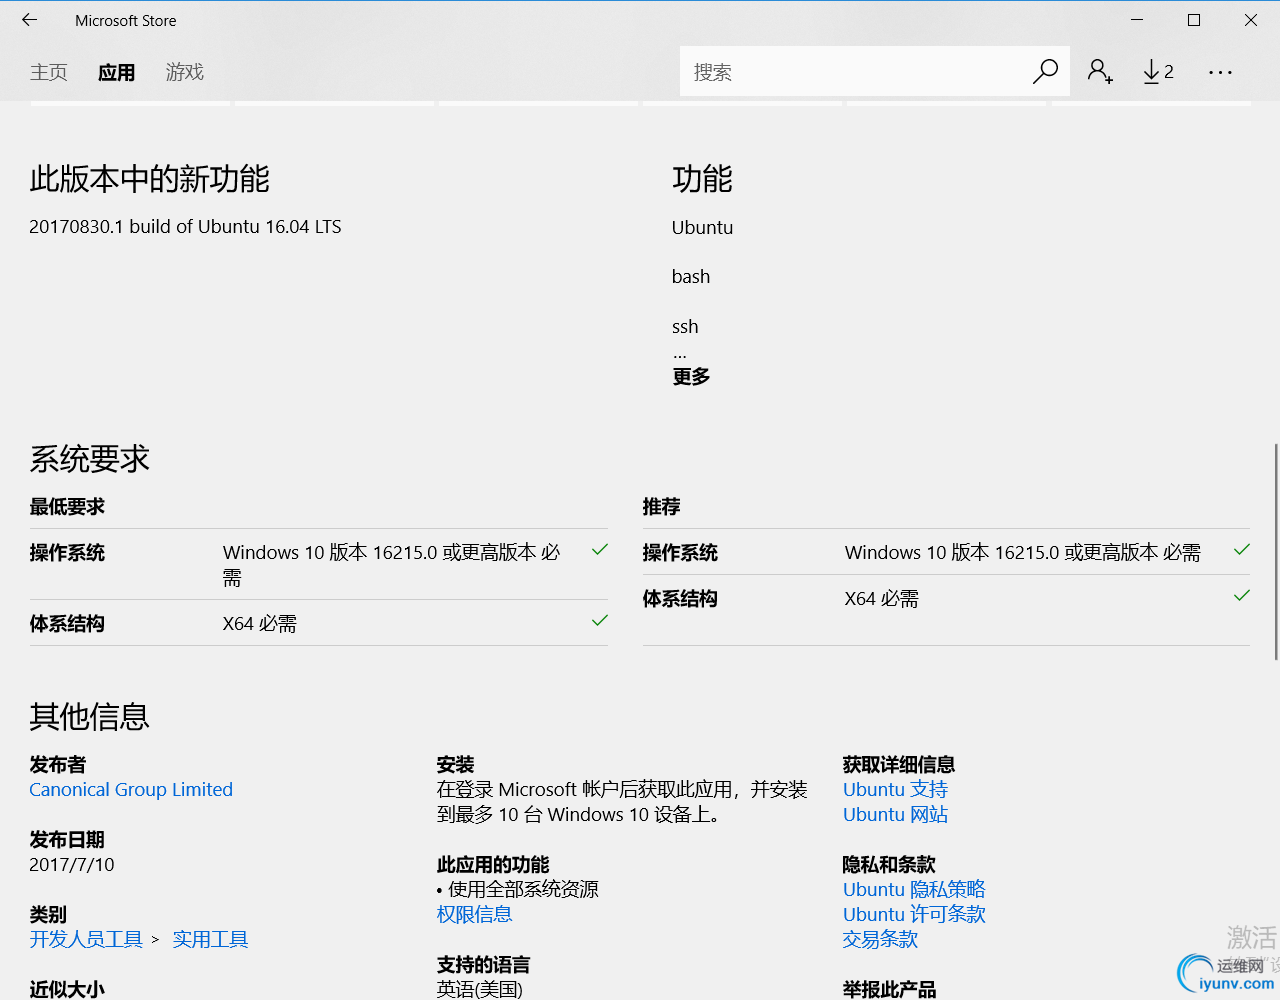Open the Ubuntu 支持 link
Image resolution: width=1280 pixels, height=1000 pixels.
point(895,789)
